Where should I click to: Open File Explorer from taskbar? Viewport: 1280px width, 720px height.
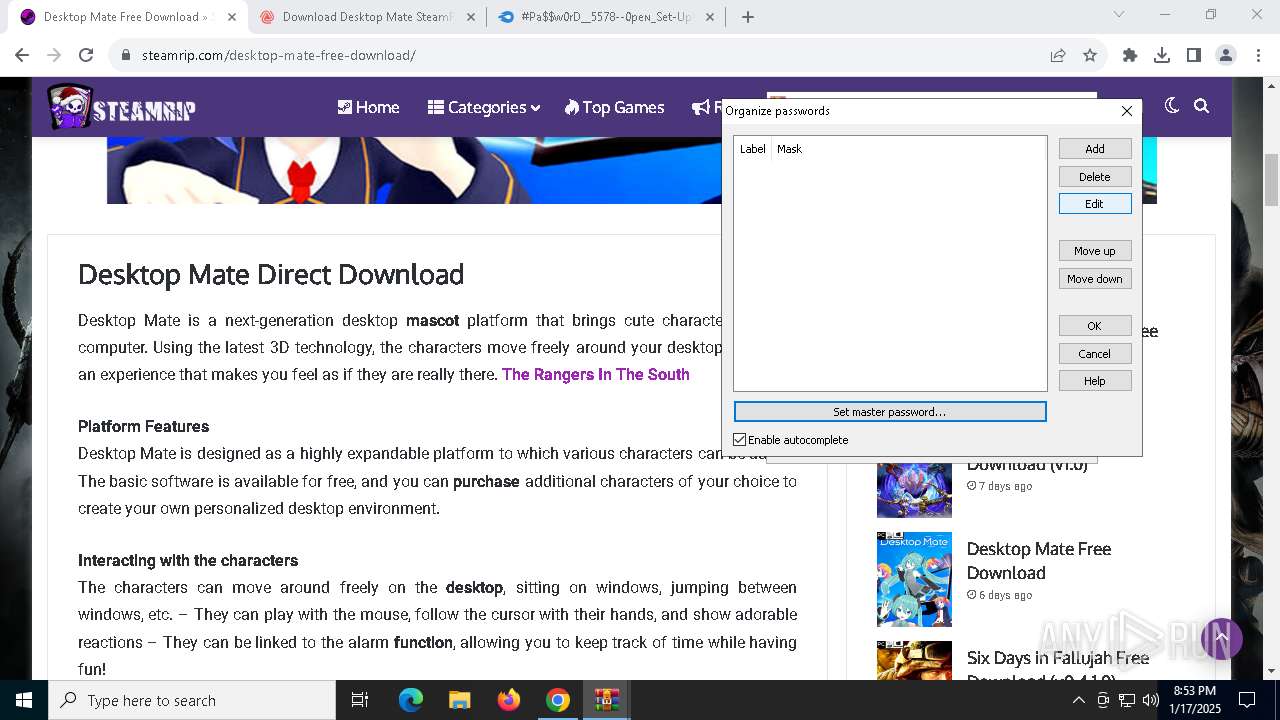(459, 700)
